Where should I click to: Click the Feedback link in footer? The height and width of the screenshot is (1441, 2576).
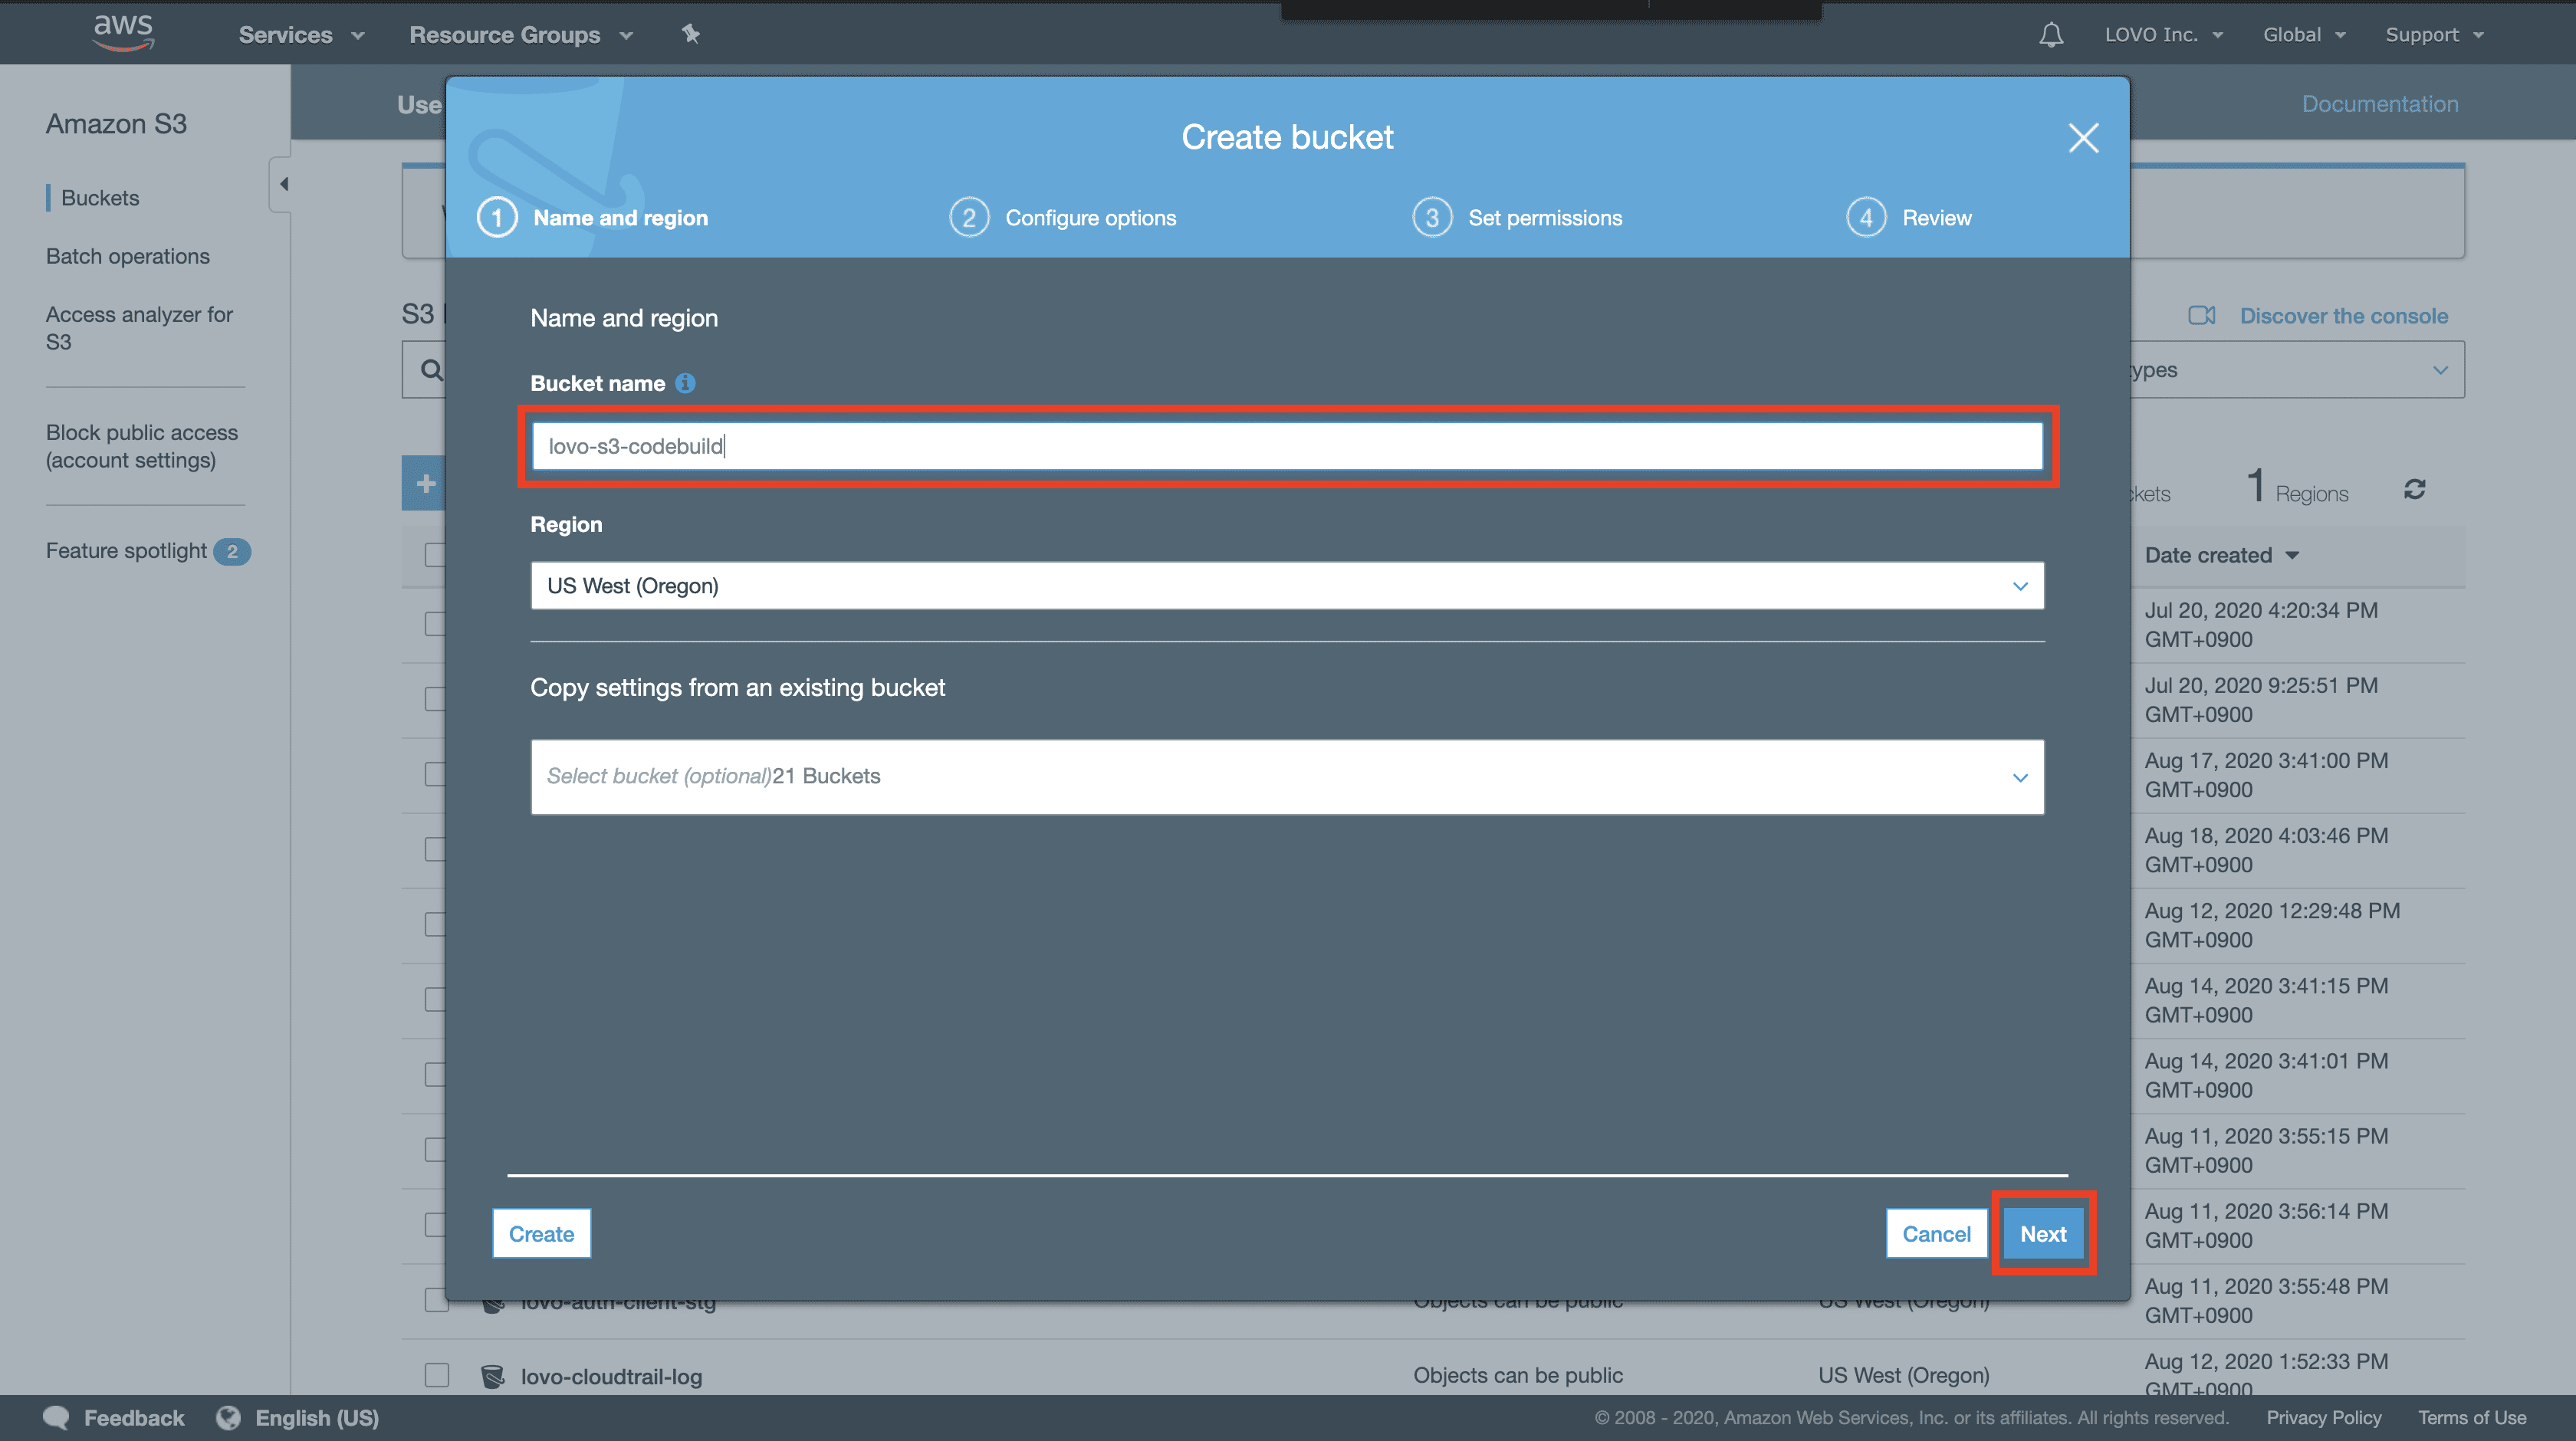tap(134, 1417)
